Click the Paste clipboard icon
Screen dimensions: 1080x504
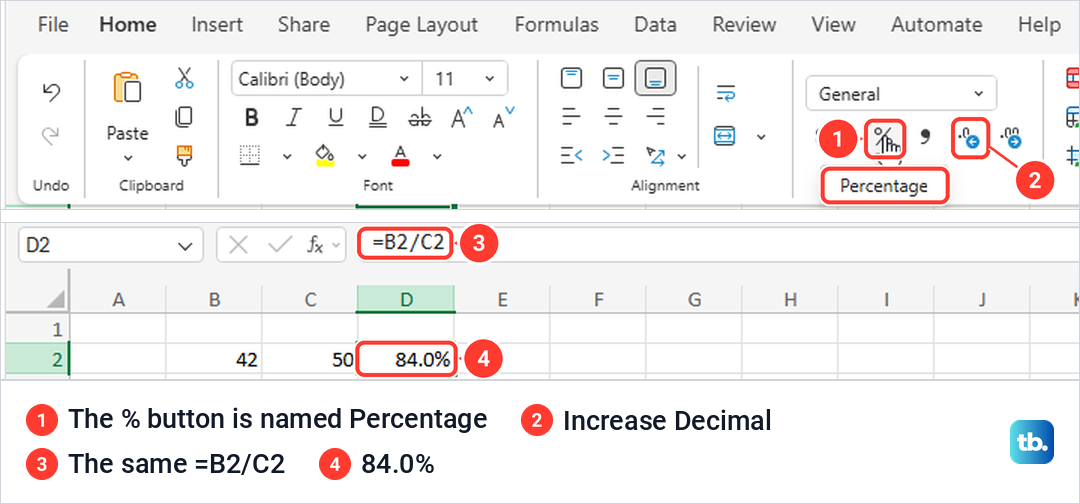pos(127,87)
